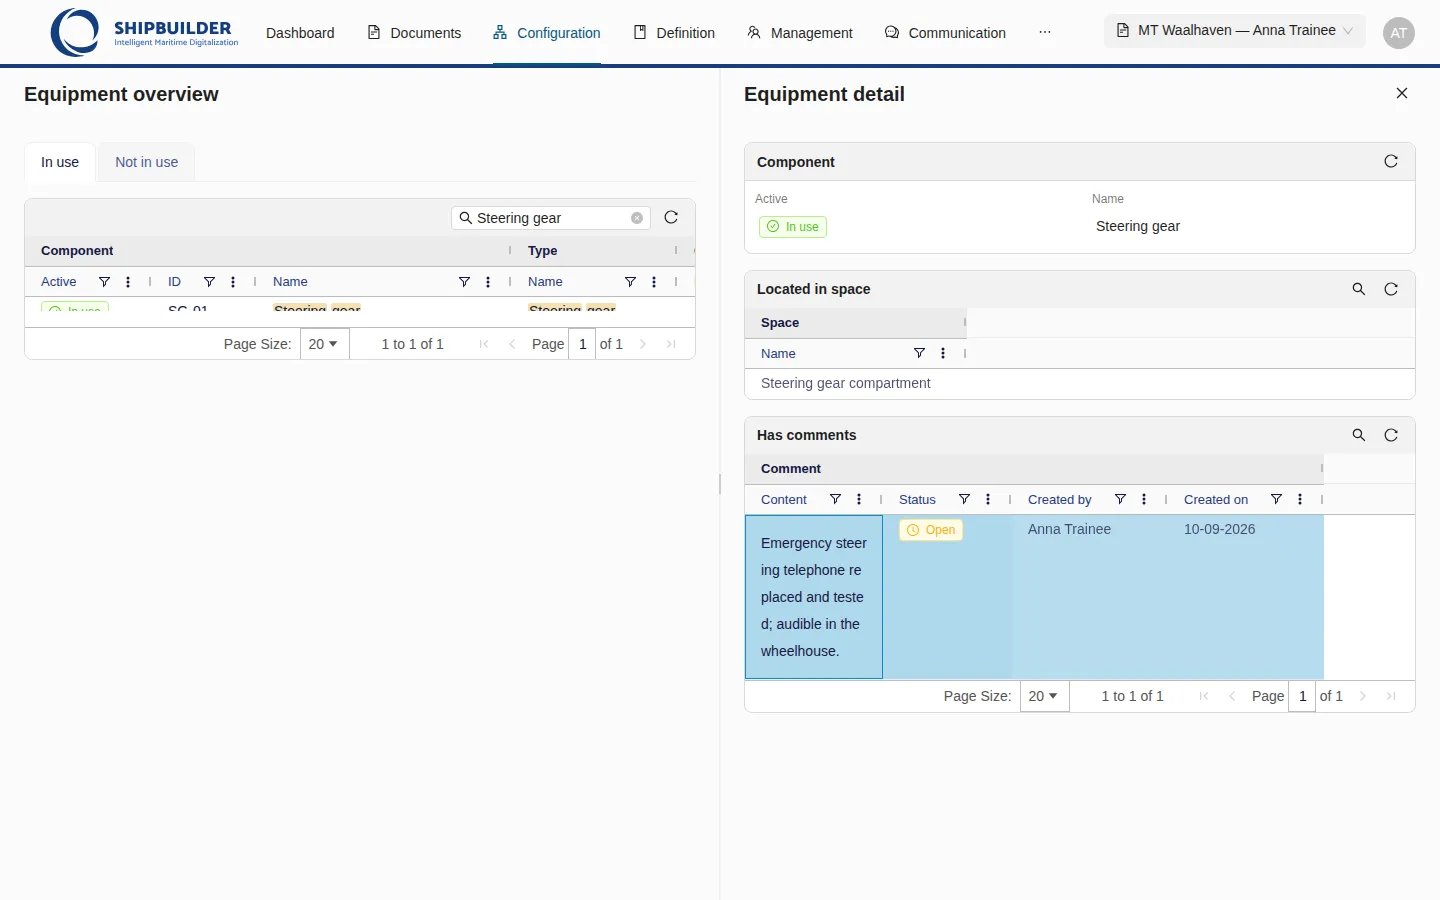Click the panel splitter handle between overview and detail
Screen dimensions: 1440x900
(720, 484)
